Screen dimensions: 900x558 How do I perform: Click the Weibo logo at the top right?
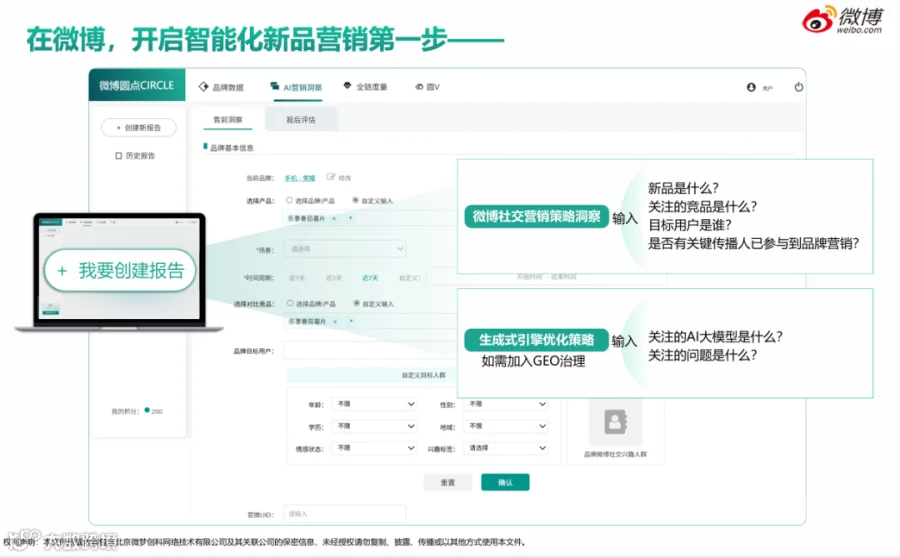click(x=843, y=20)
